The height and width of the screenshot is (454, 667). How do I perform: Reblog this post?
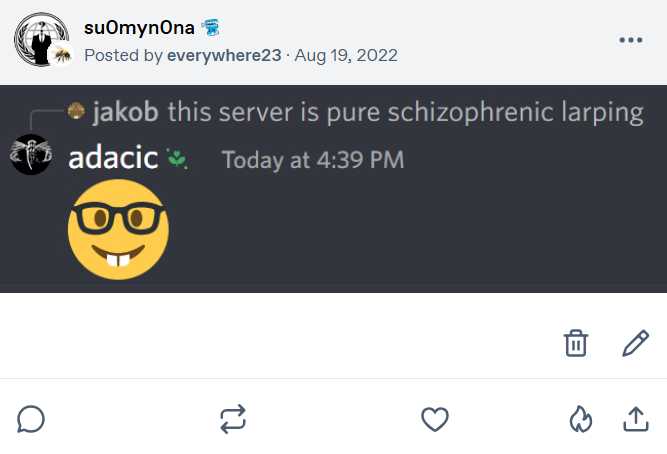(232, 420)
